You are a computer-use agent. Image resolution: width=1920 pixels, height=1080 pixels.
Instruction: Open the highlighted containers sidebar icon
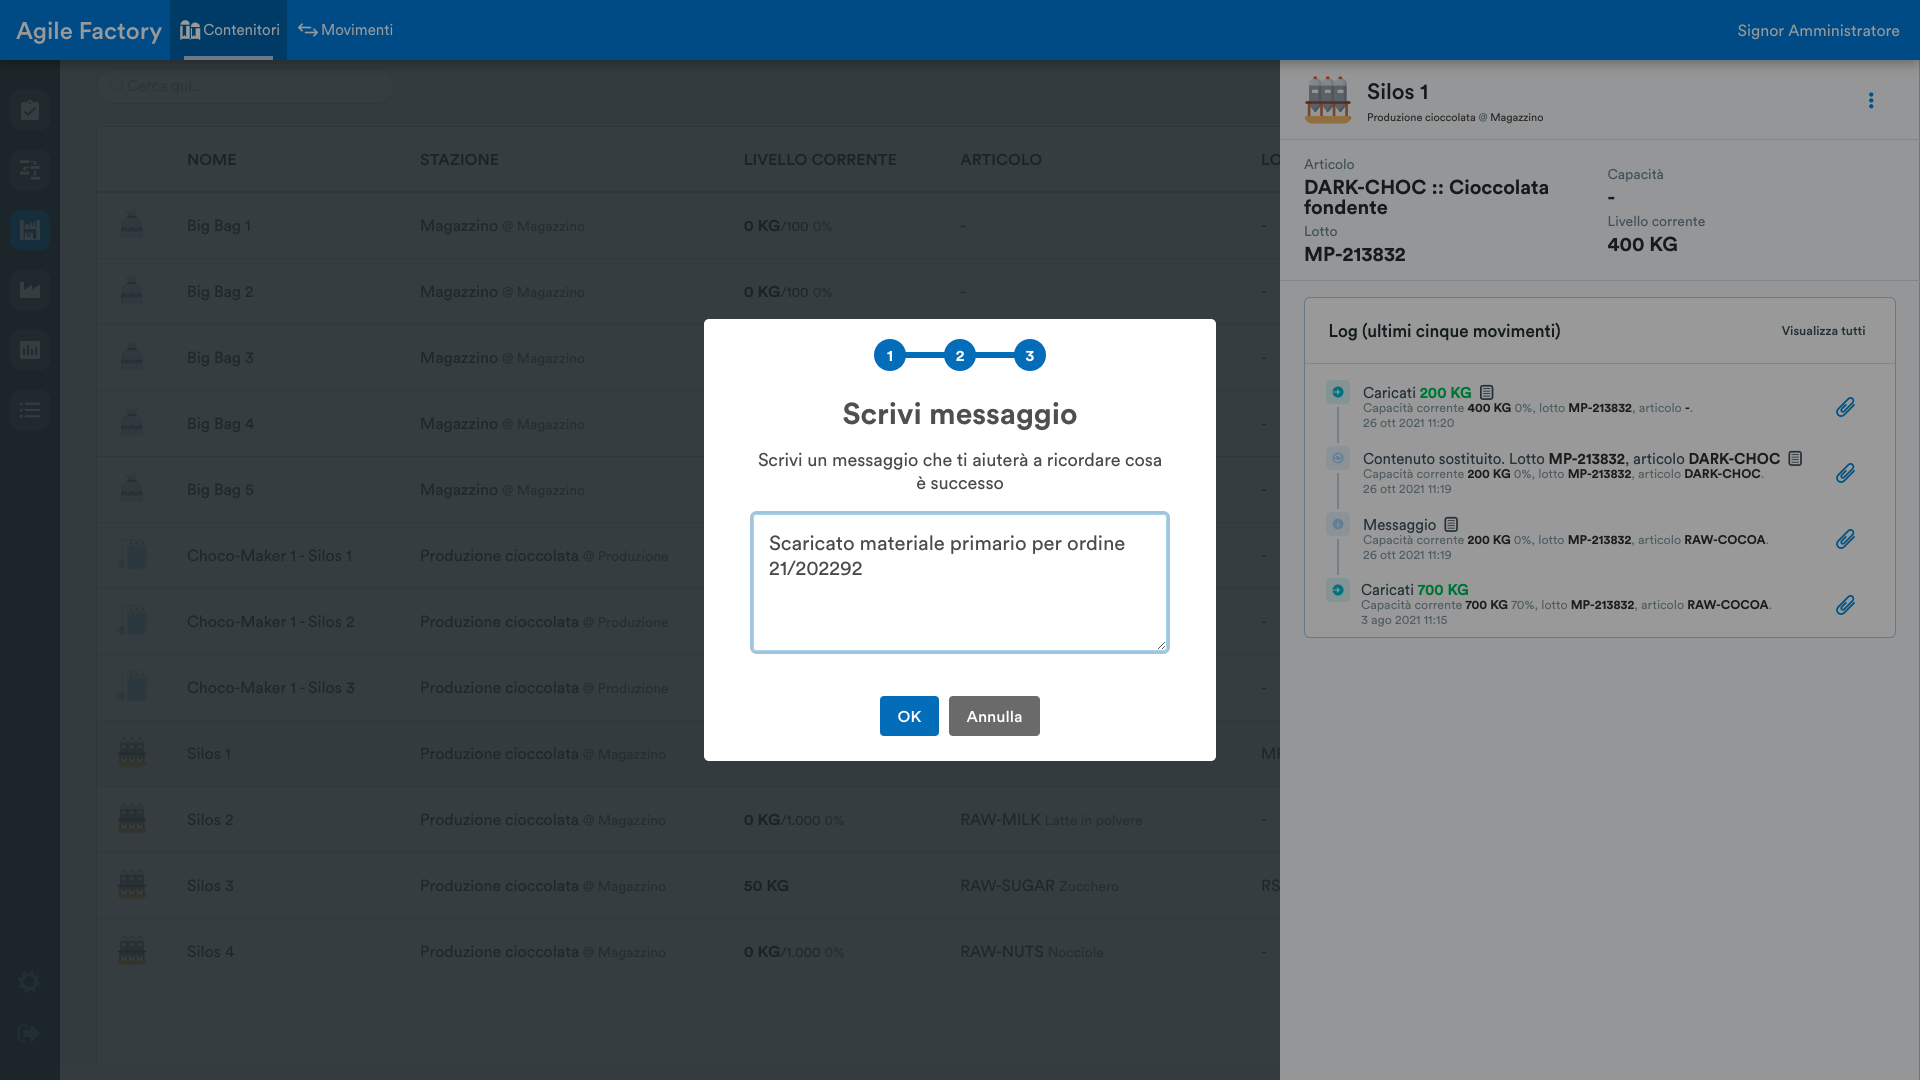point(30,230)
